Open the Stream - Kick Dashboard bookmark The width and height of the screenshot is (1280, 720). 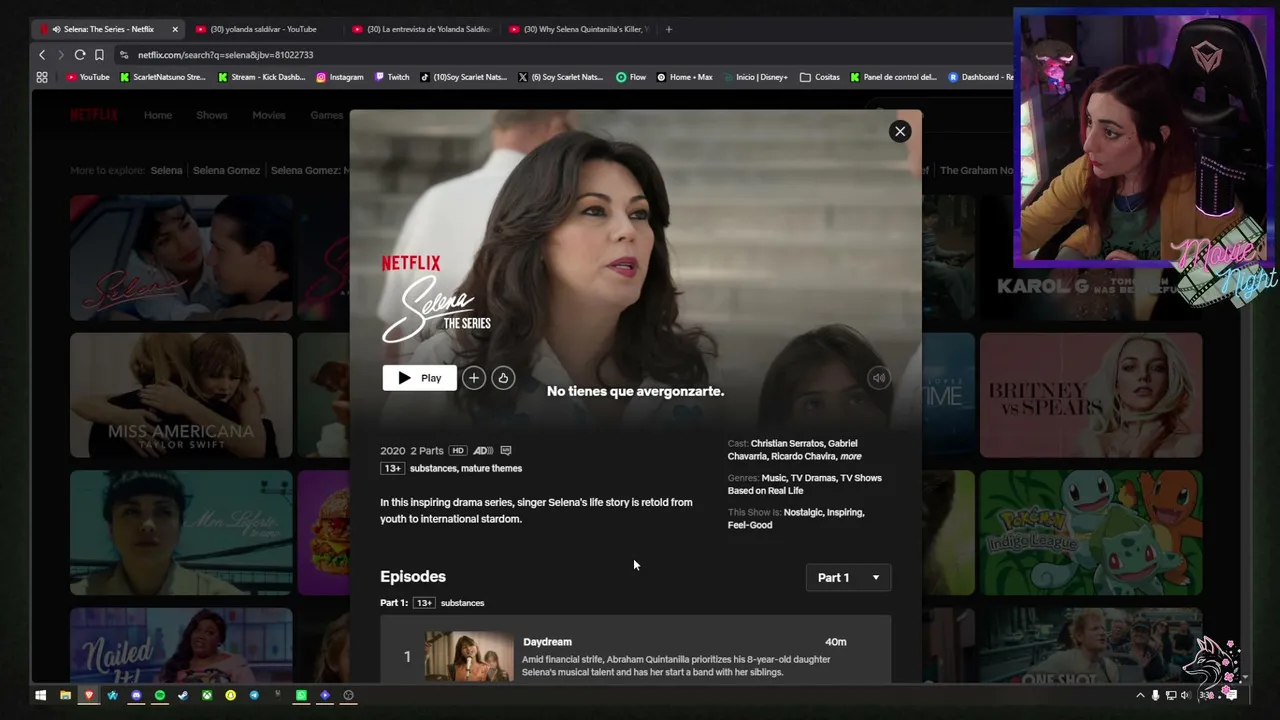point(261,77)
